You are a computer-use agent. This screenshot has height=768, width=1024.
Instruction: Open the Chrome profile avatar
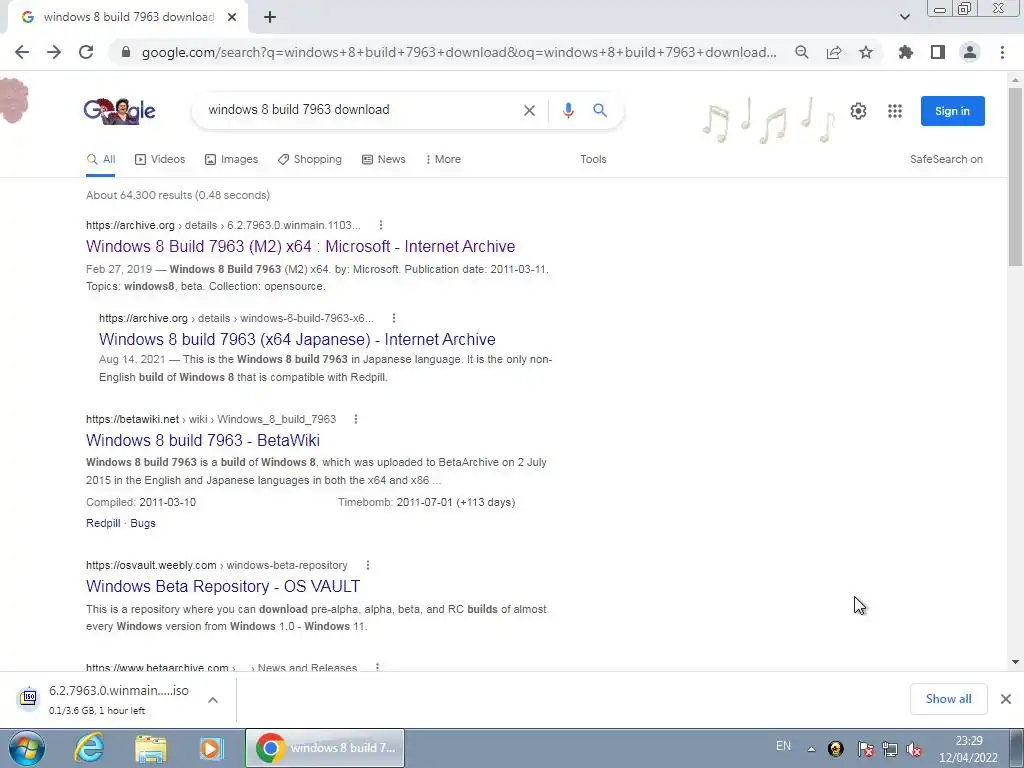click(x=970, y=52)
